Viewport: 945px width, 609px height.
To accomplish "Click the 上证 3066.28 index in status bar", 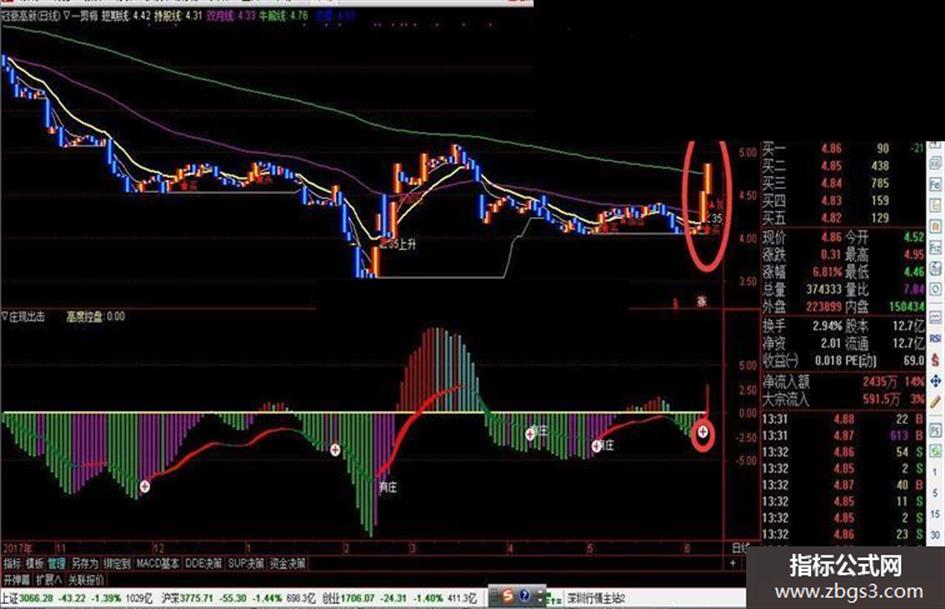I will pos(27,598).
